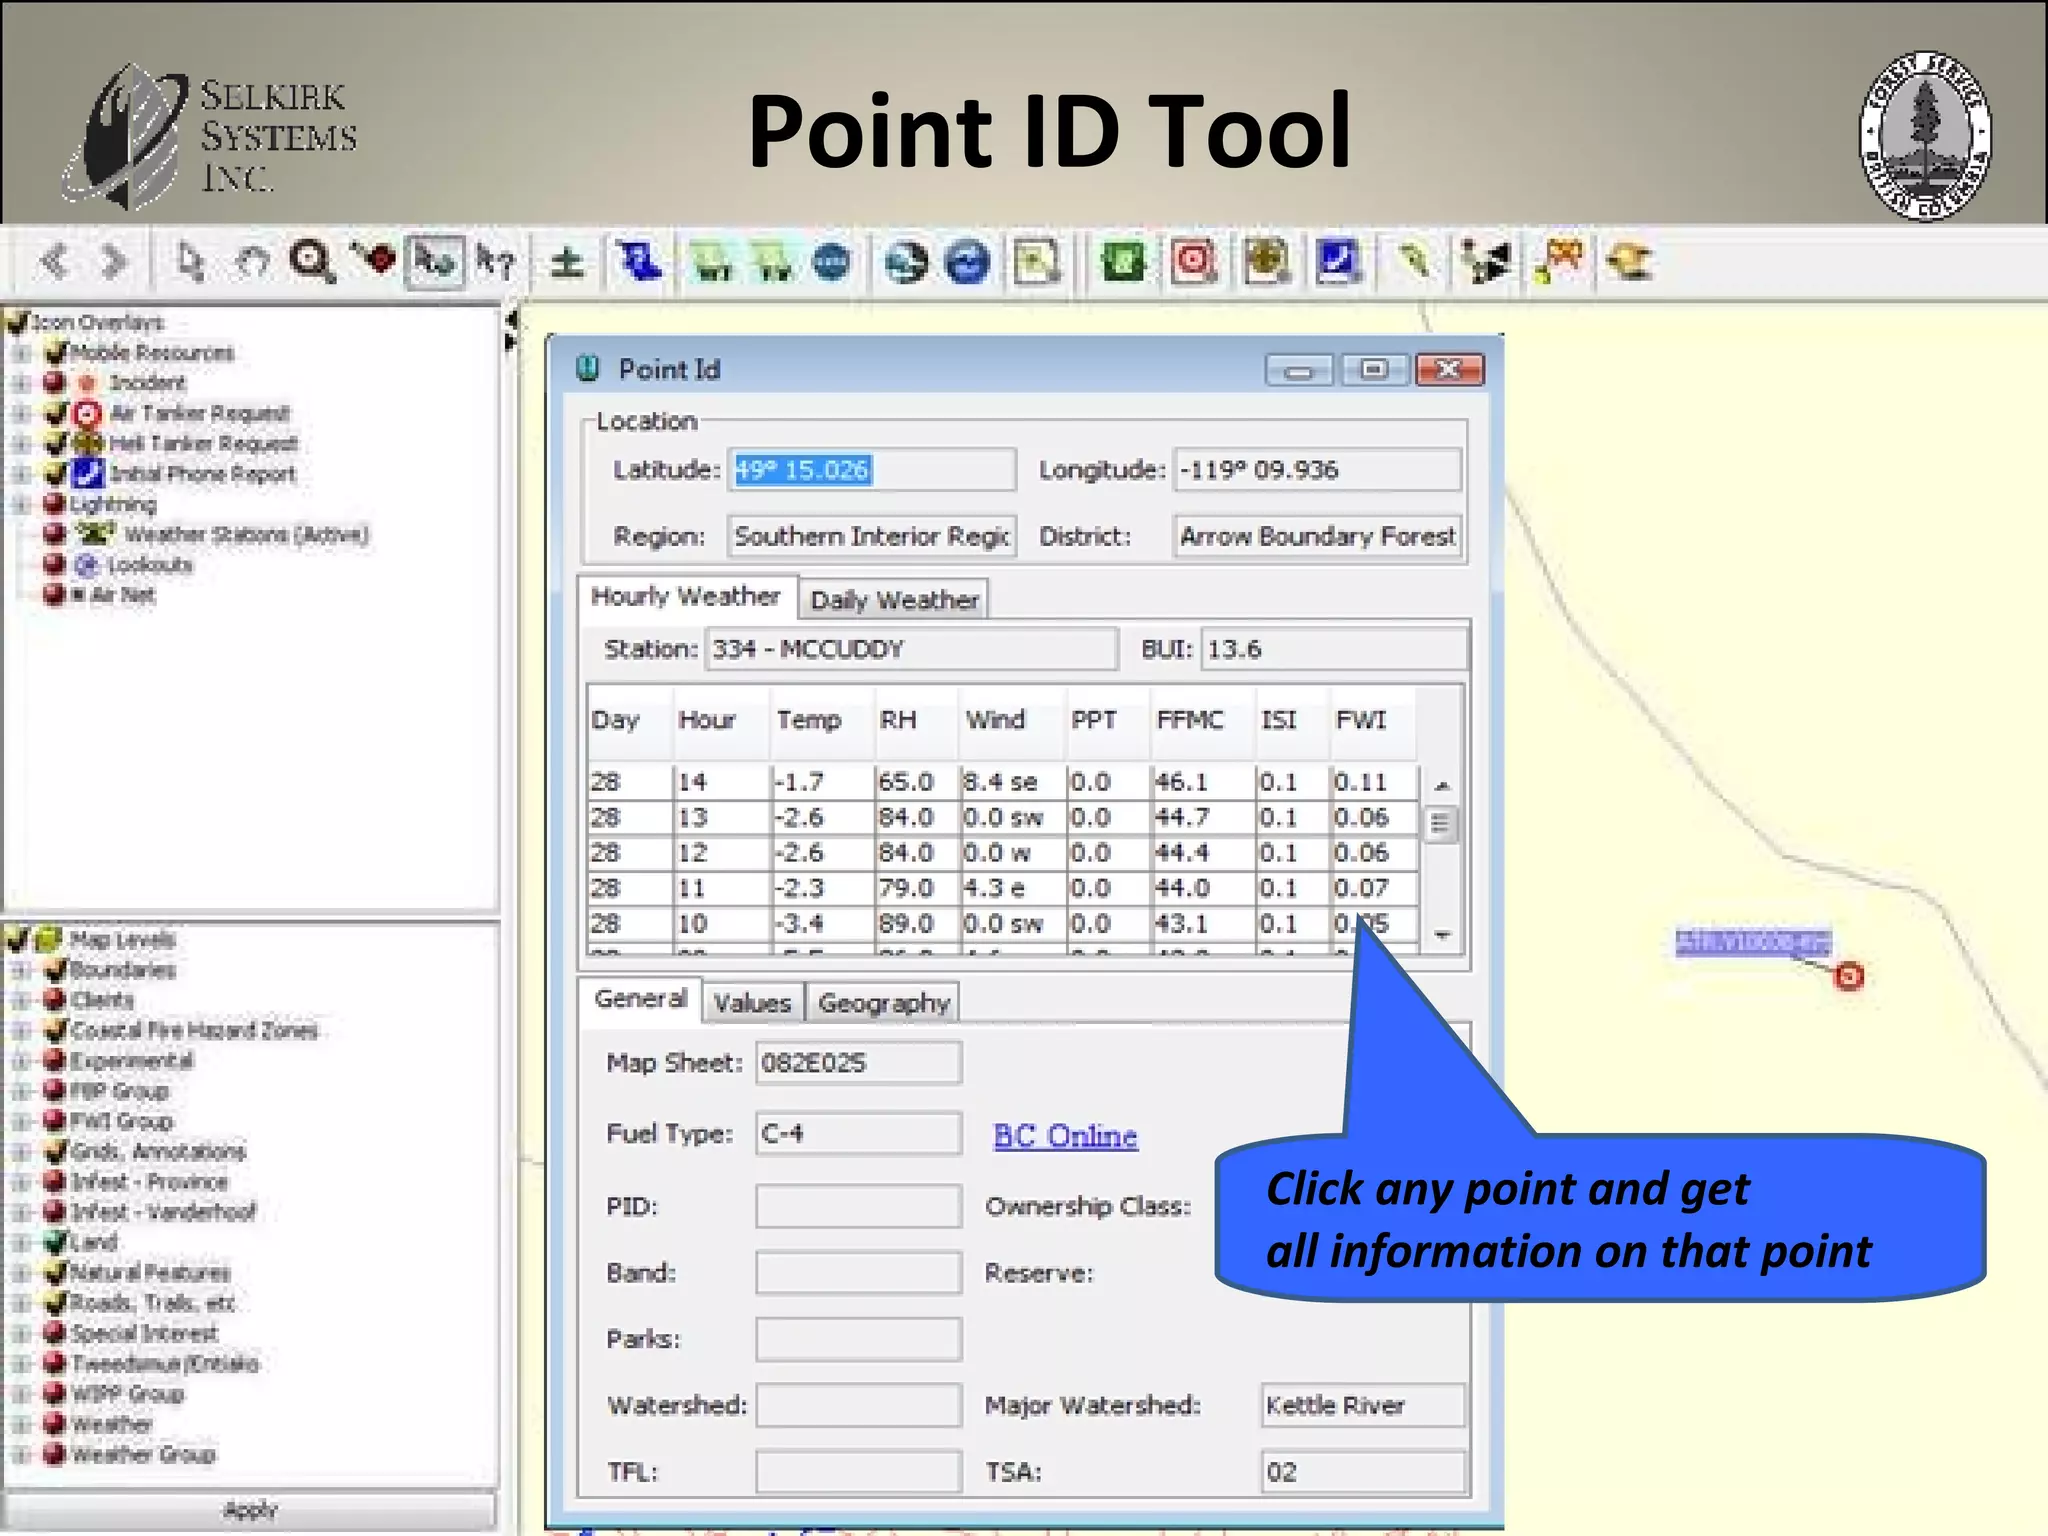Screen dimensions: 2048x1536
Task: Click the Fuel Type field showing C-4
Action: pyautogui.click(x=859, y=1134)
